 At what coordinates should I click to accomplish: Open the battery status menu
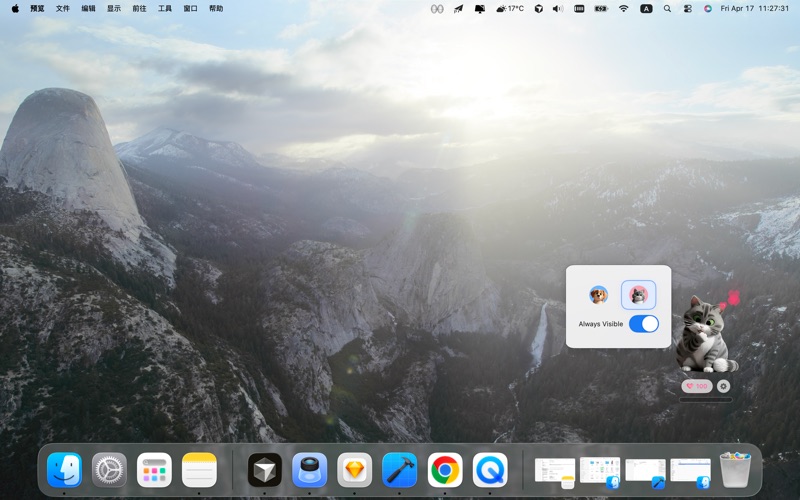point(601,9)
